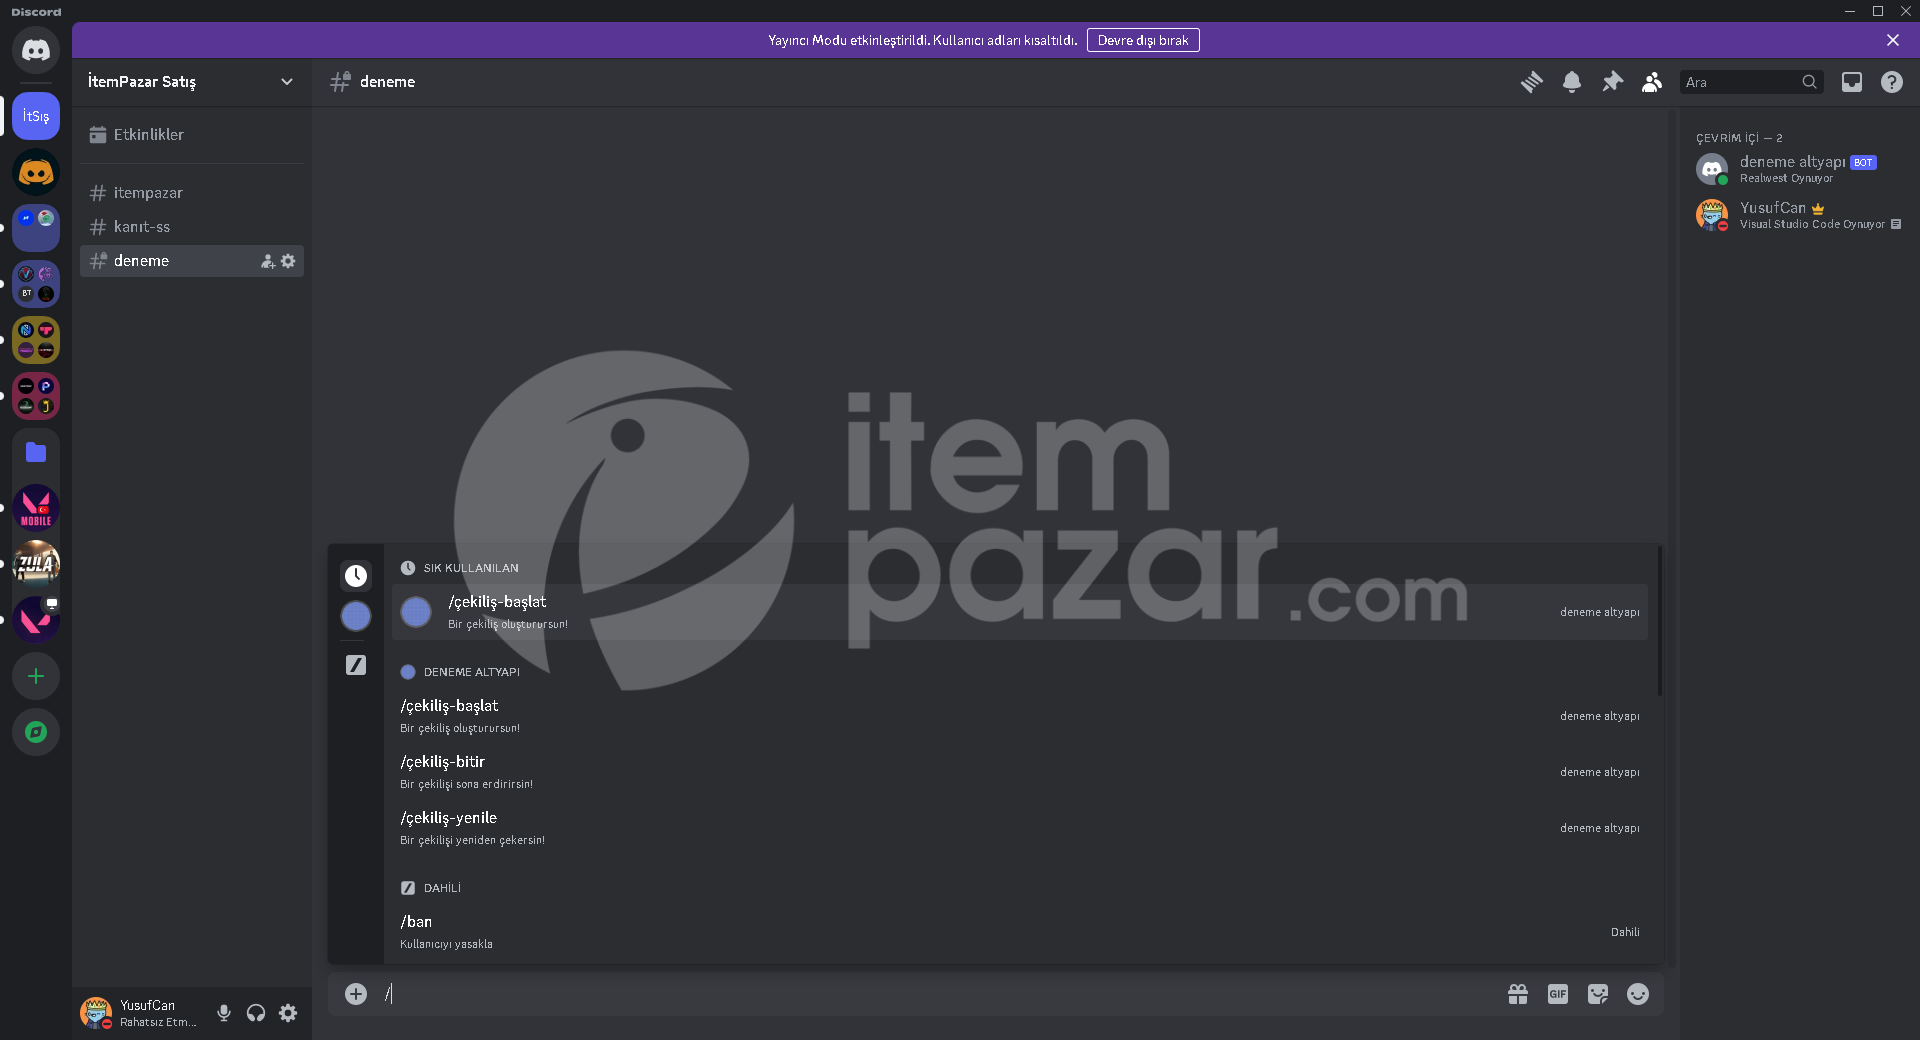Open YusufCan member profile in list
The image size is (1920, 1040).
point(1798,215)
